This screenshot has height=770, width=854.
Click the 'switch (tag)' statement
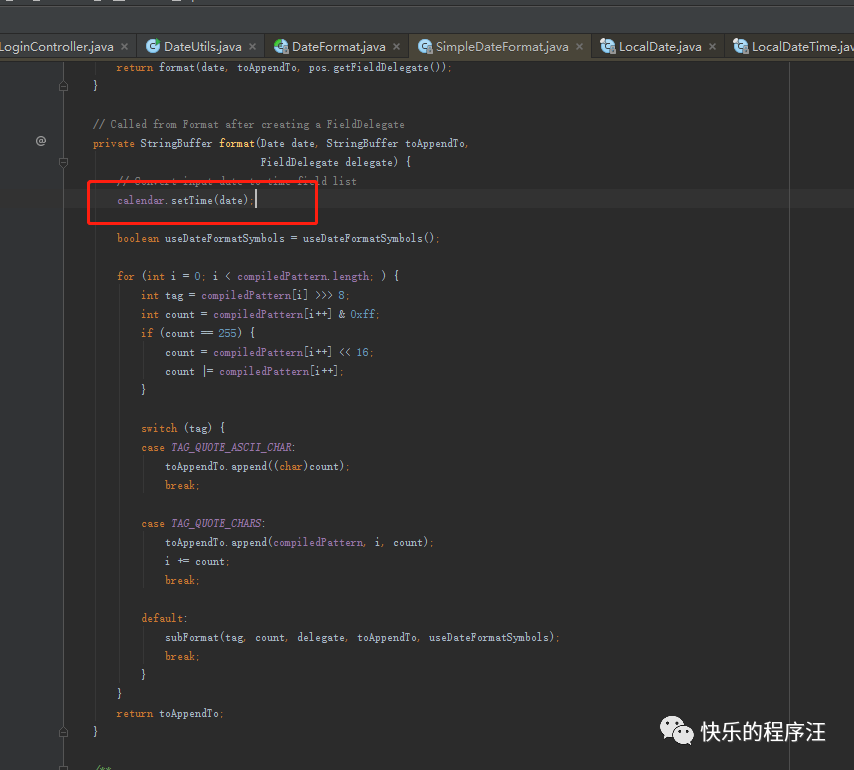[x=183, y=429]
